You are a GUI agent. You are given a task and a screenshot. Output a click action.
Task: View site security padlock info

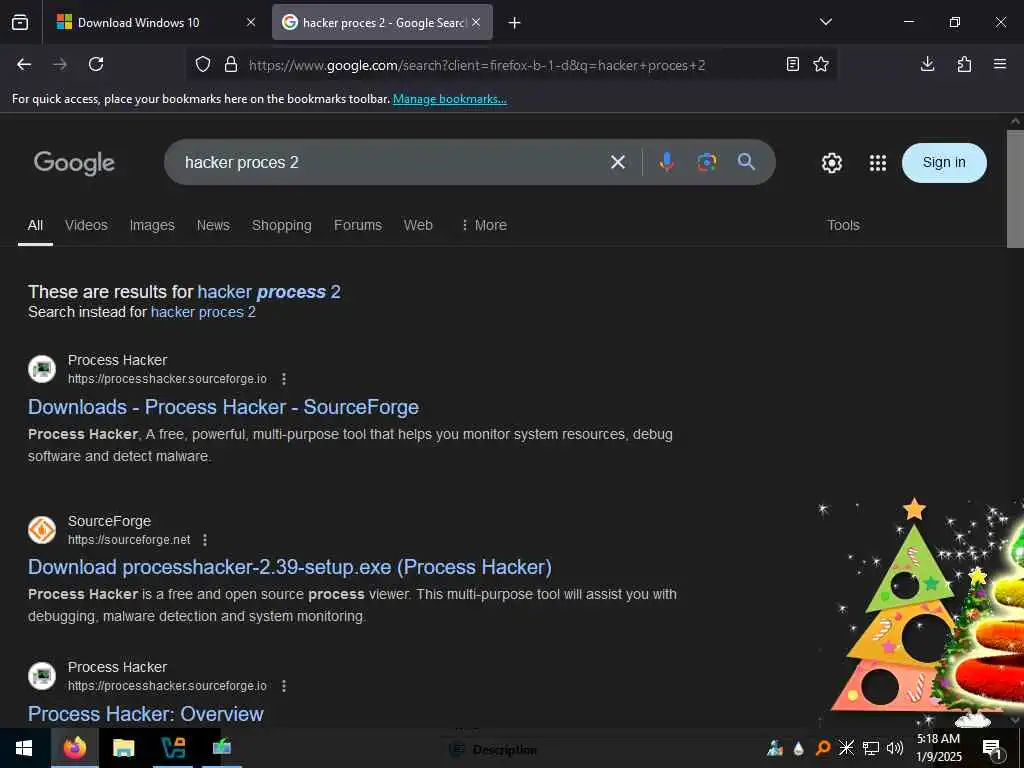[231, 64]
